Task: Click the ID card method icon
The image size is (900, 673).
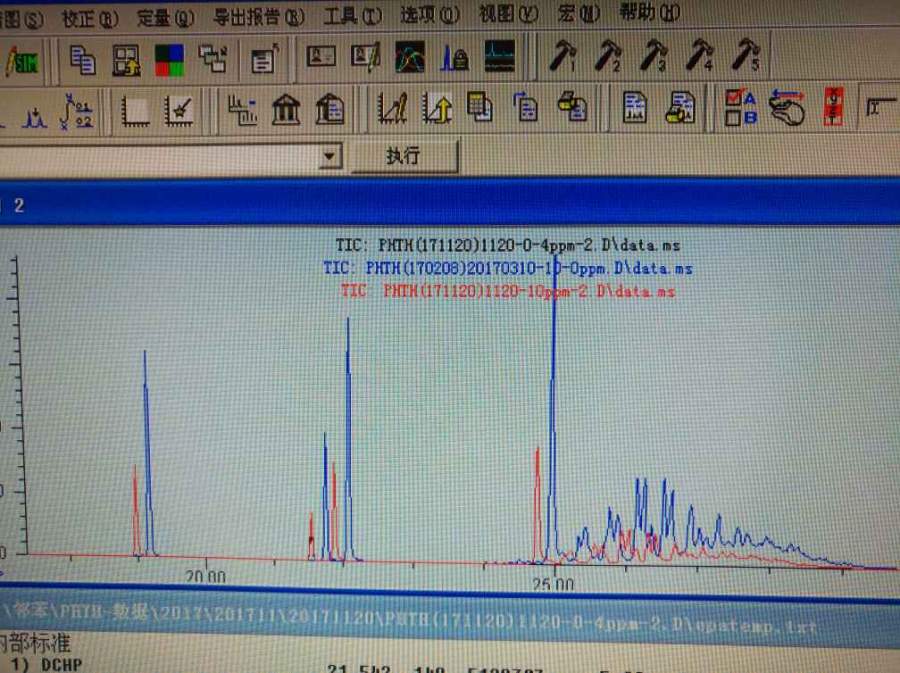Action: tap(321, 56)
